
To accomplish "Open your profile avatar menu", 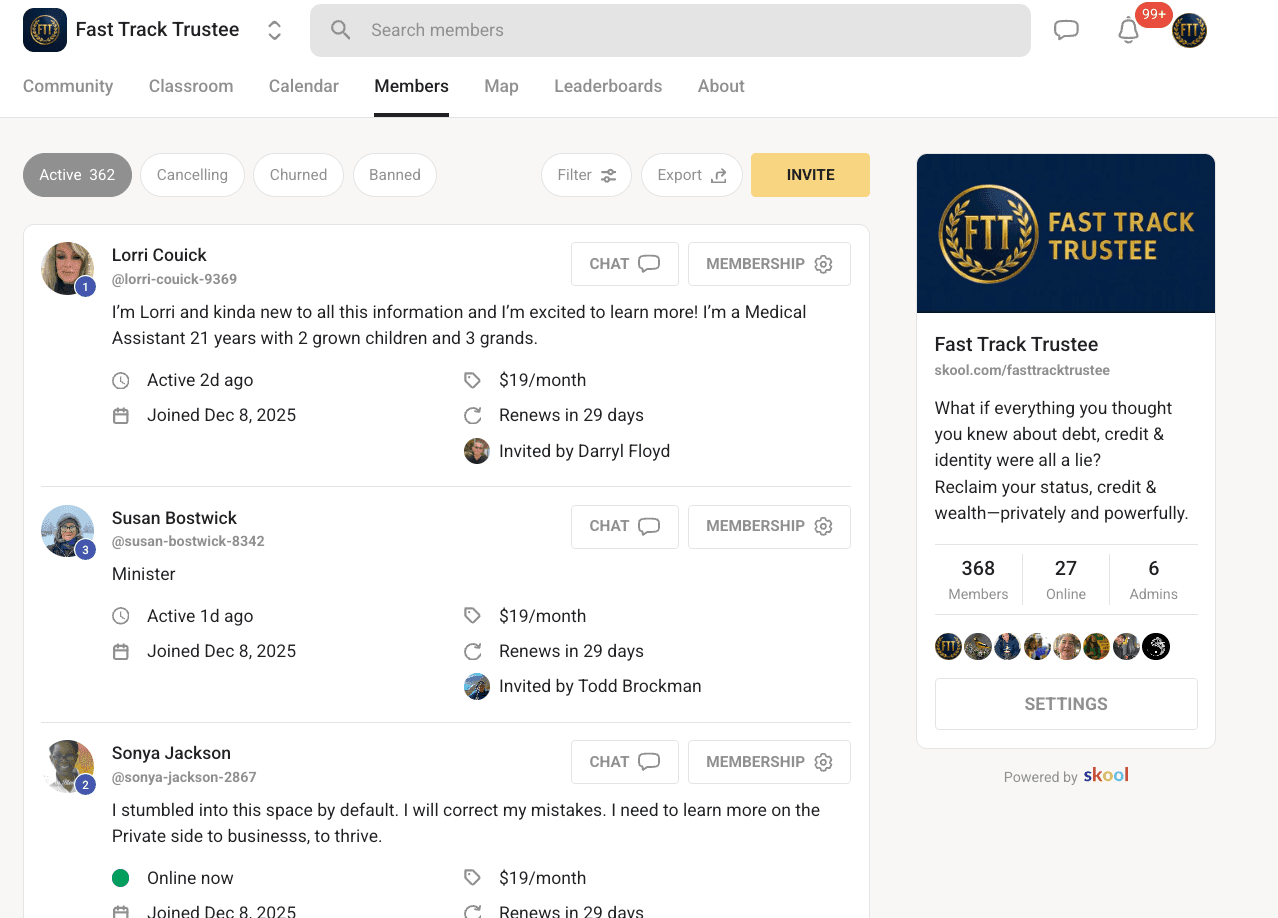I will 1189,31.
